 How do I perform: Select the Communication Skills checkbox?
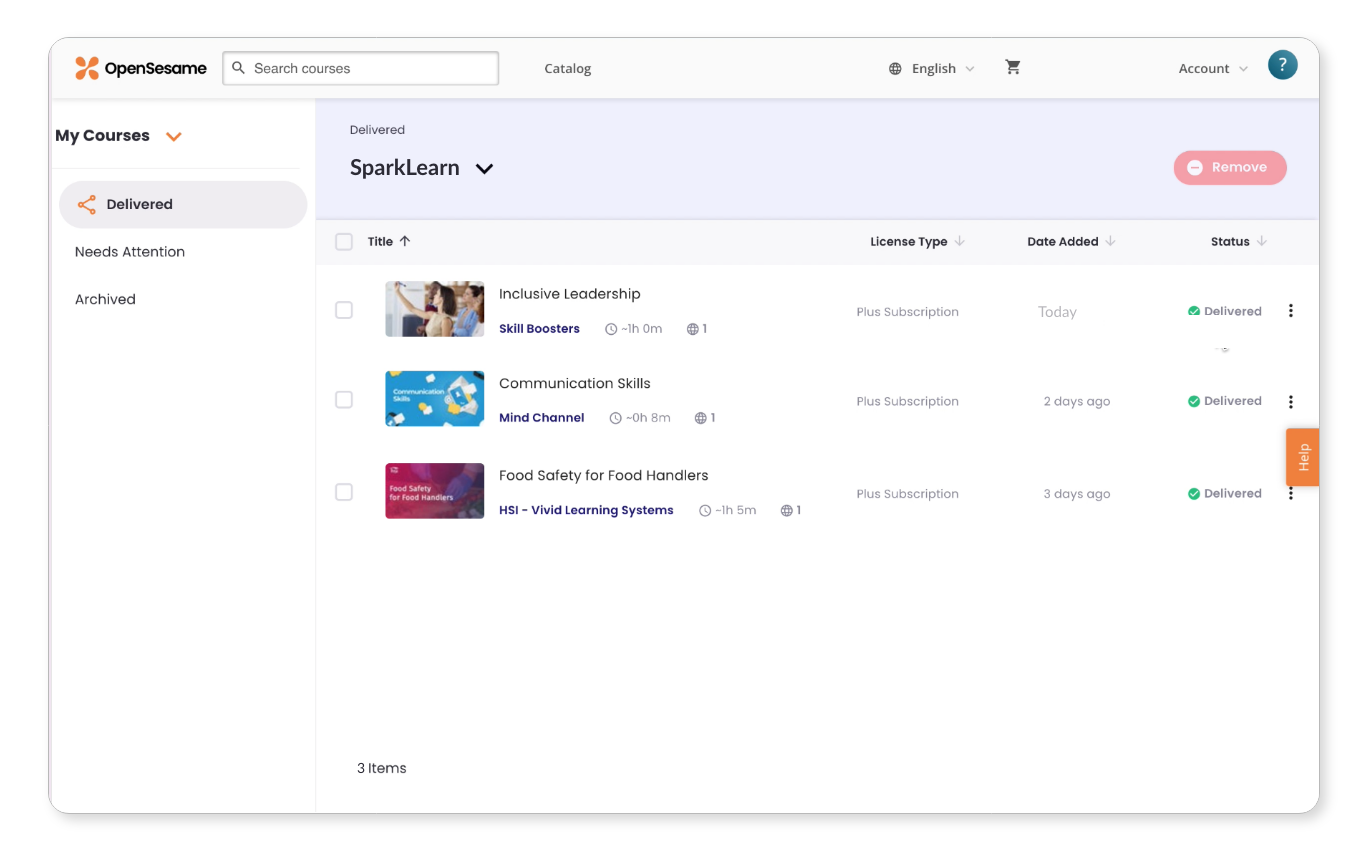pos(344,400)
